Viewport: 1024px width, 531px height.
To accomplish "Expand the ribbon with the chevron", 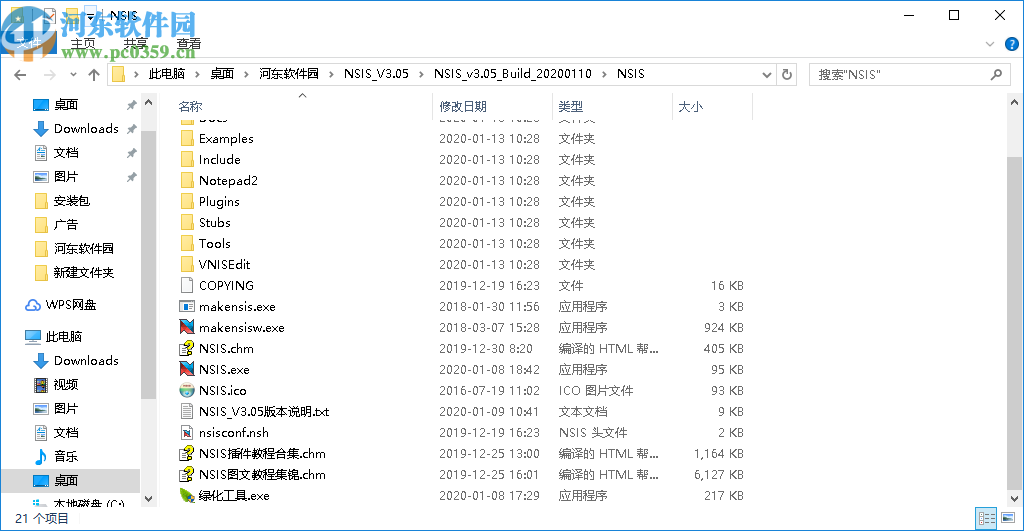I will coord(990,44).
